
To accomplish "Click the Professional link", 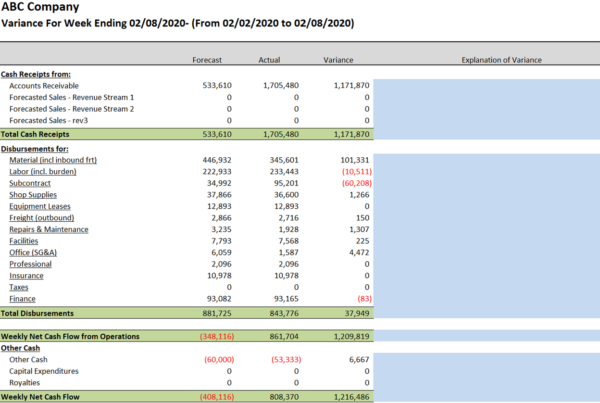I will [30, 264].
